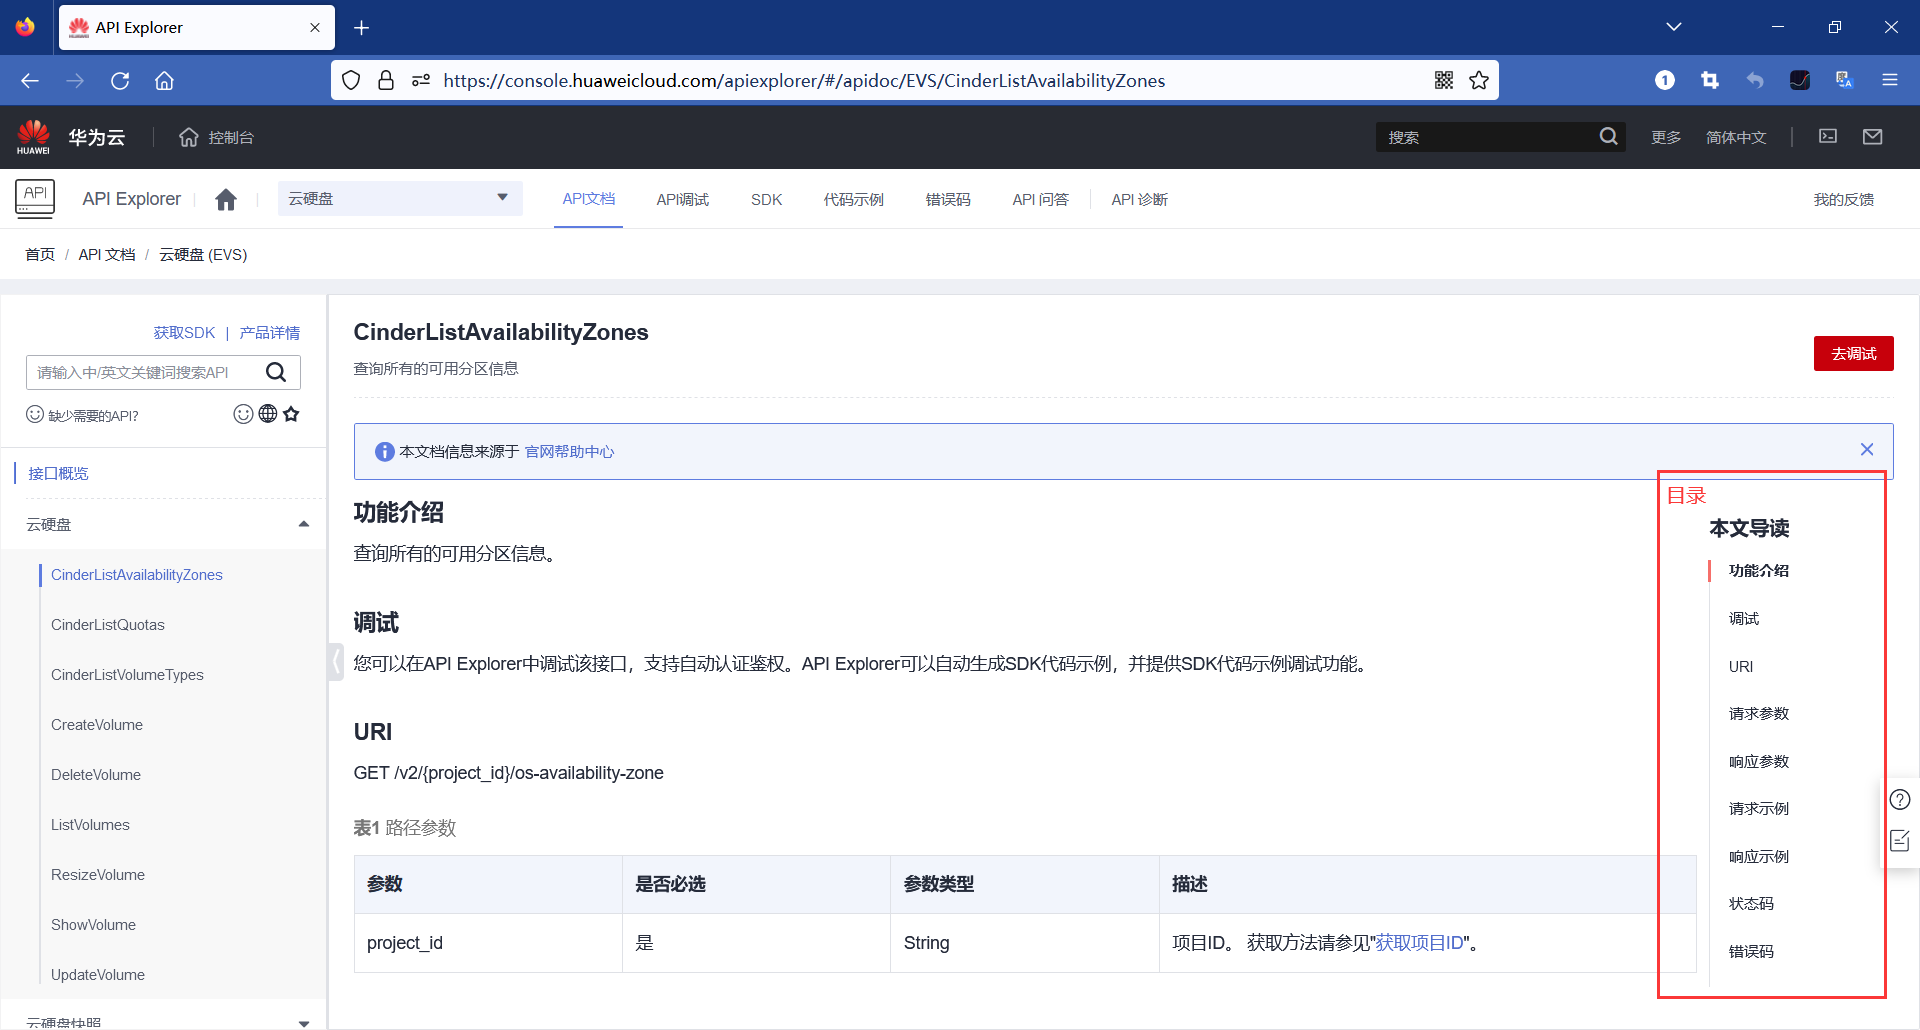Select ShowVolume in the API list
The image size is (1920, 1030).
click(93, 925)
